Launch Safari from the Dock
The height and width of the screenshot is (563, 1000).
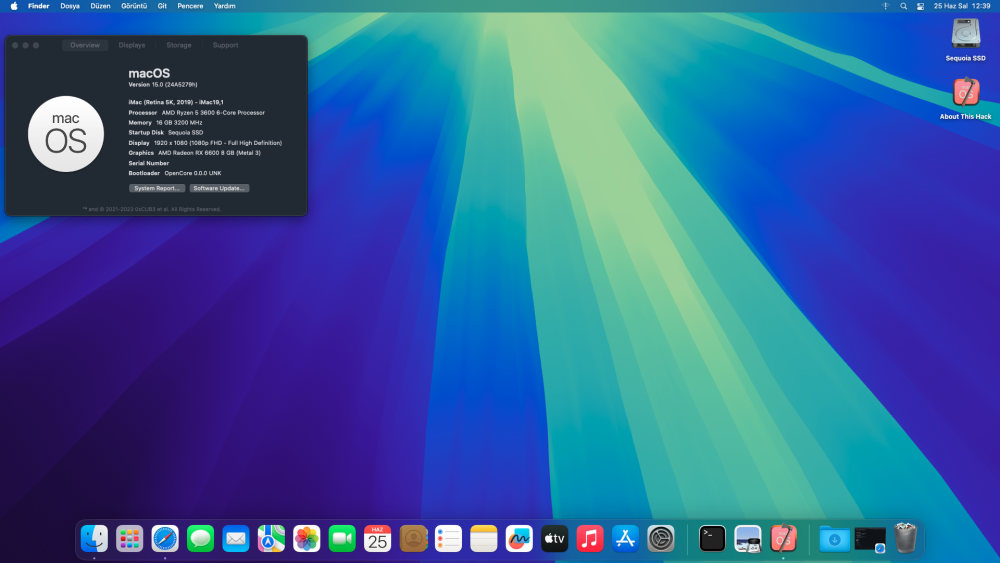click(x=165, y=539)
